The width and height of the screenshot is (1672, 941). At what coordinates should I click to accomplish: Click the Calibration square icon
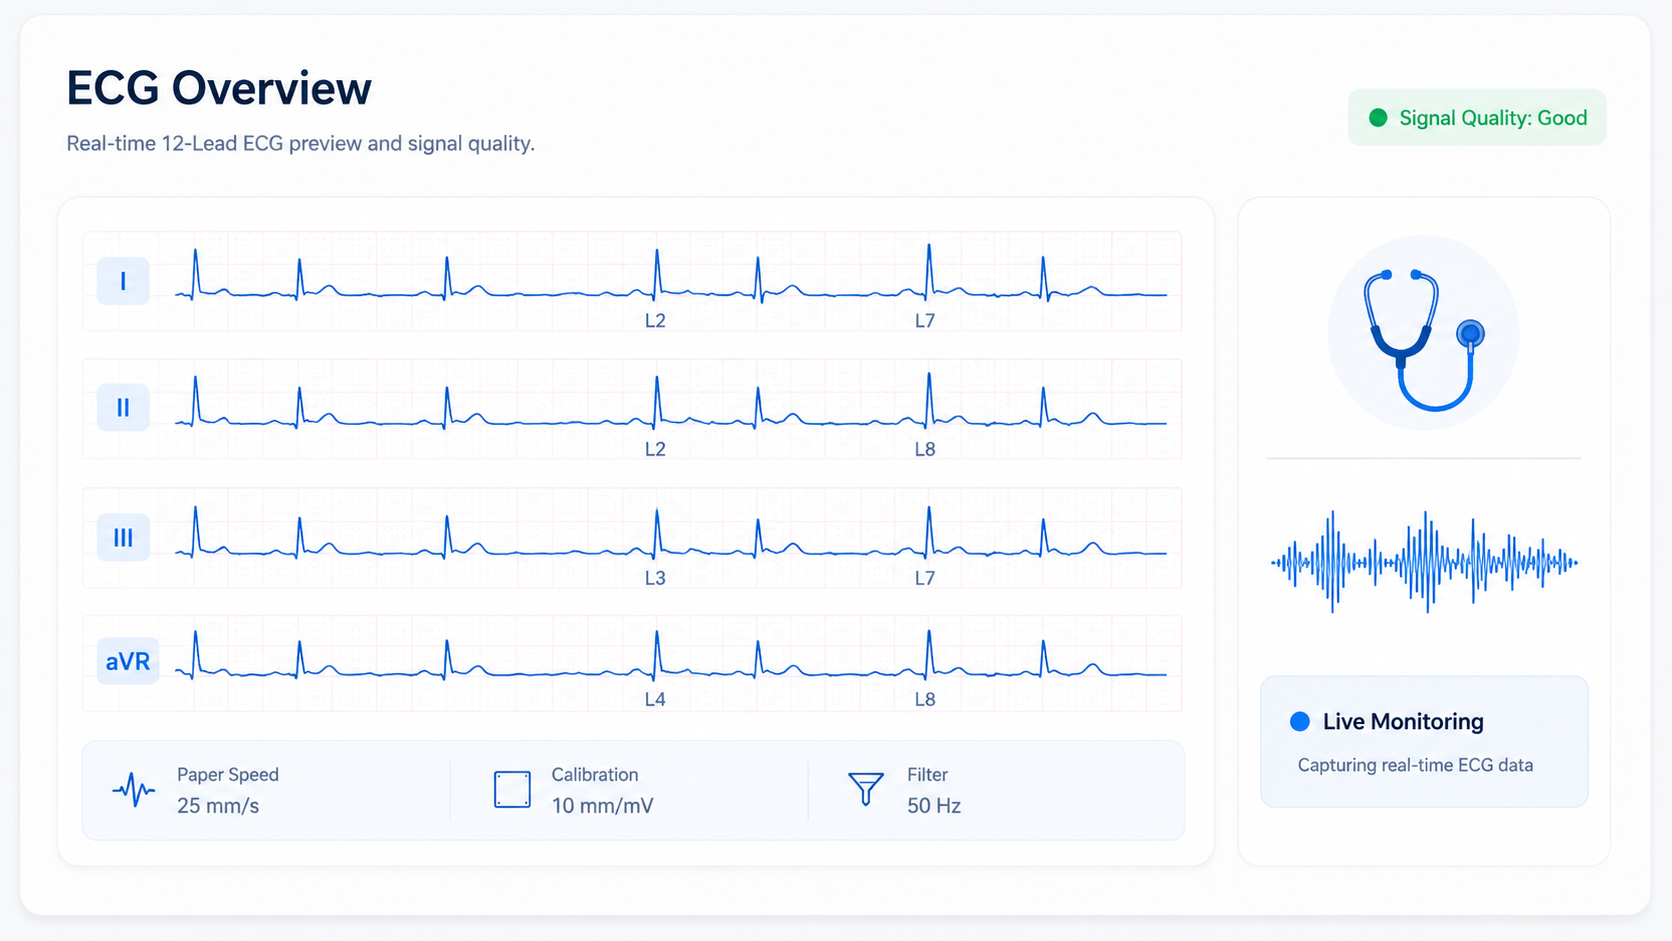tap(512, 790)
